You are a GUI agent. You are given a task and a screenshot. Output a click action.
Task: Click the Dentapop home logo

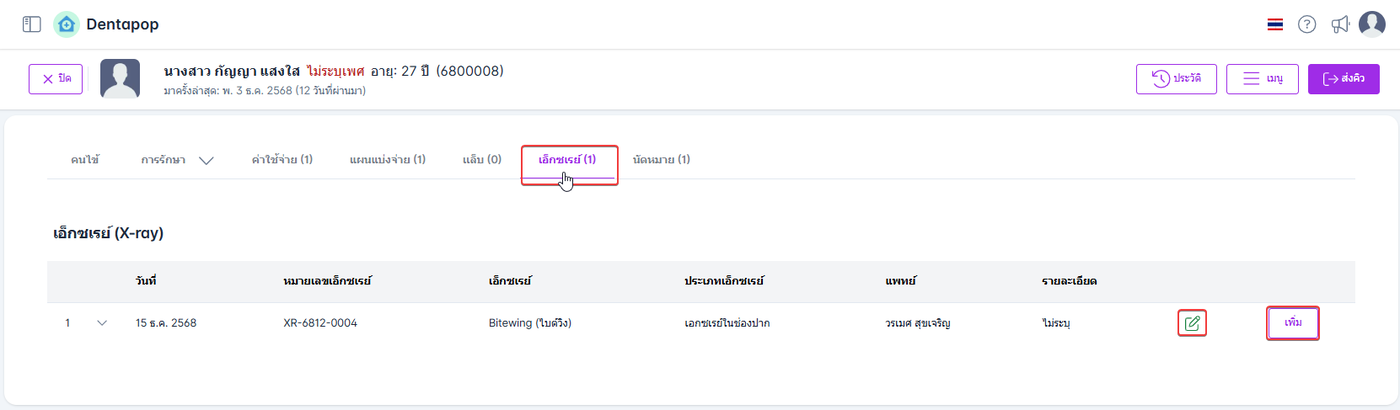coord(67,24)
